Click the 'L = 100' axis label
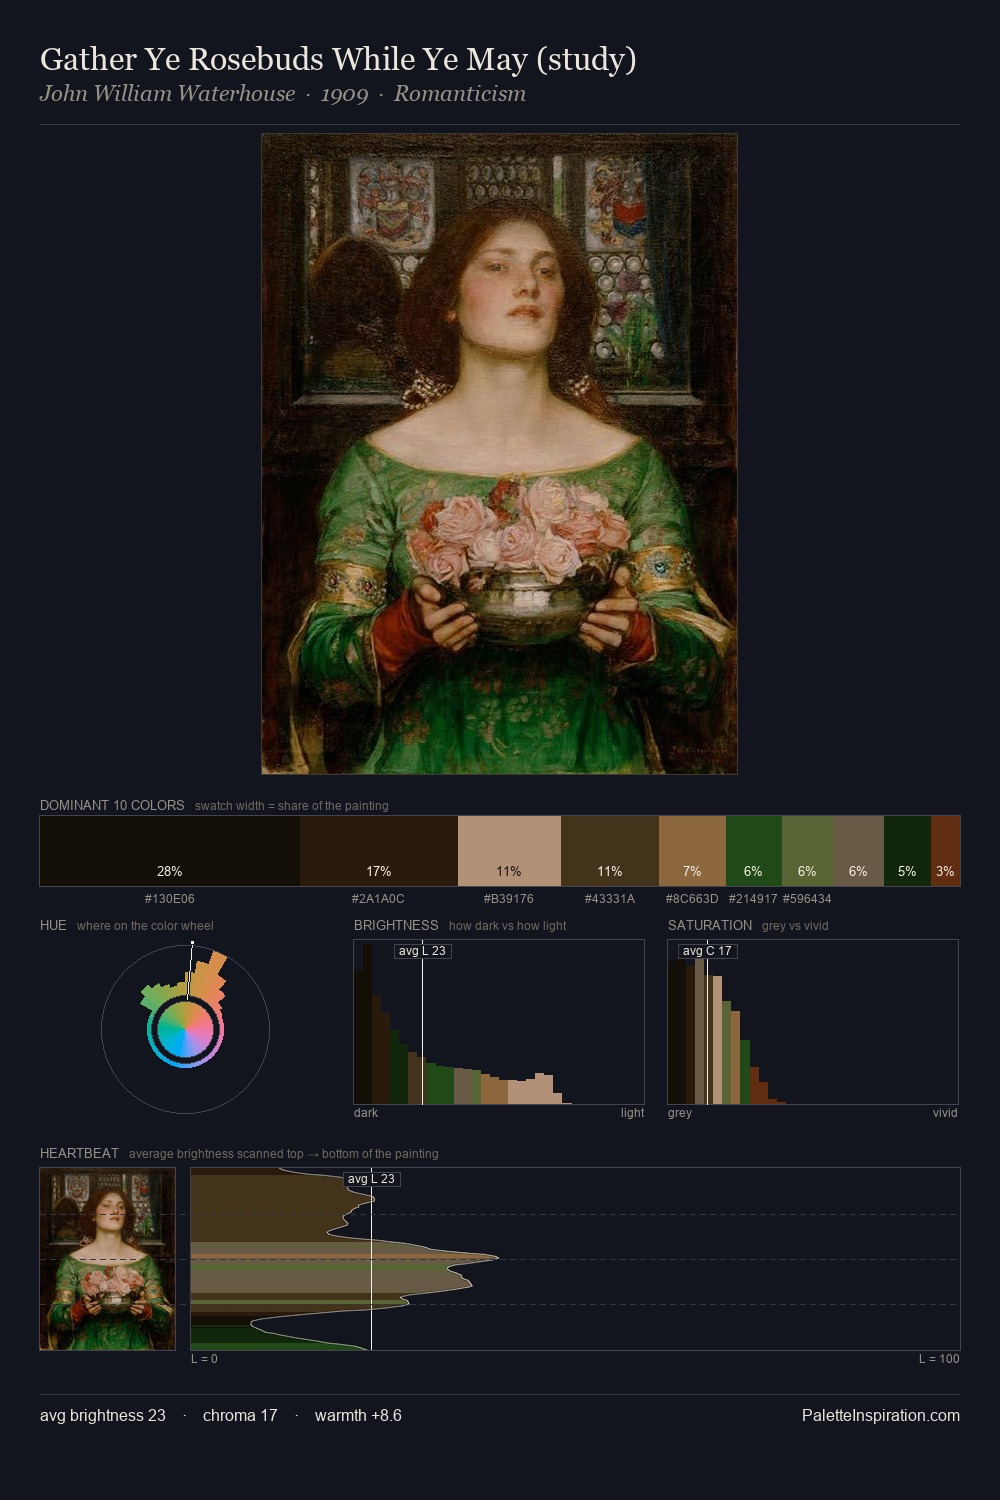 click(x=939, y=1359)
